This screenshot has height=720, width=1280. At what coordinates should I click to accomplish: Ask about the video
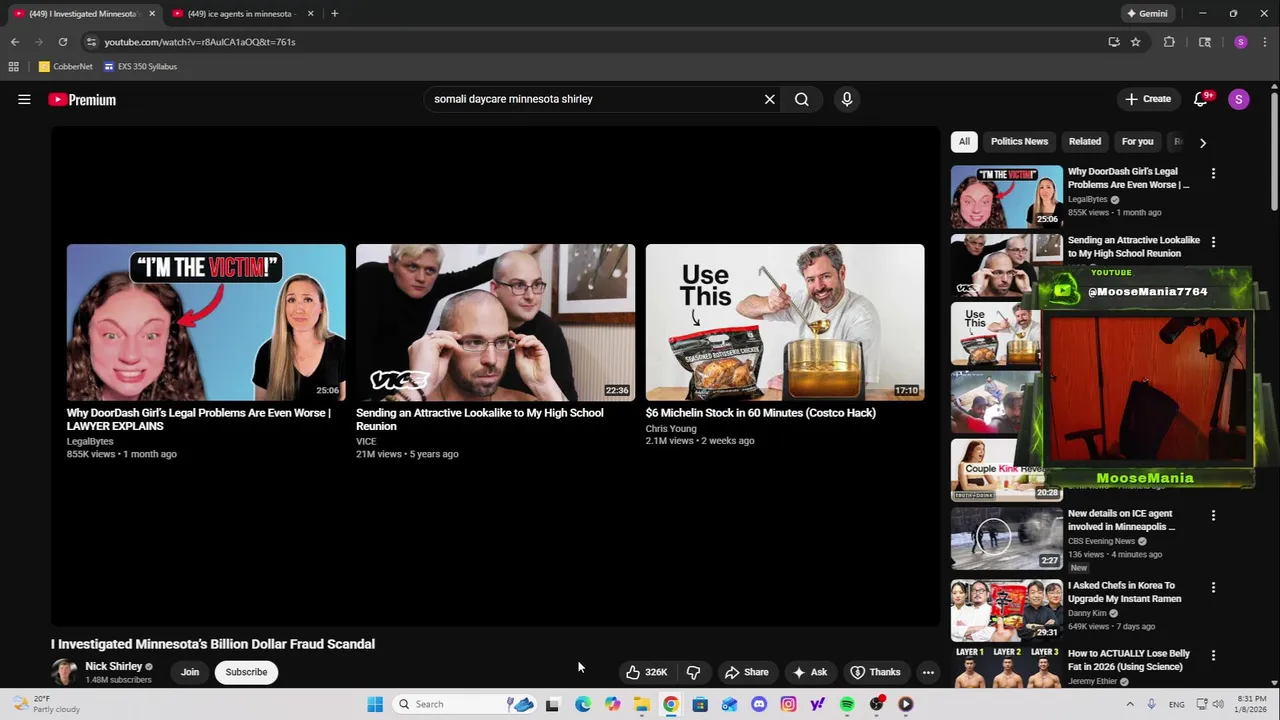click(810, 672)
